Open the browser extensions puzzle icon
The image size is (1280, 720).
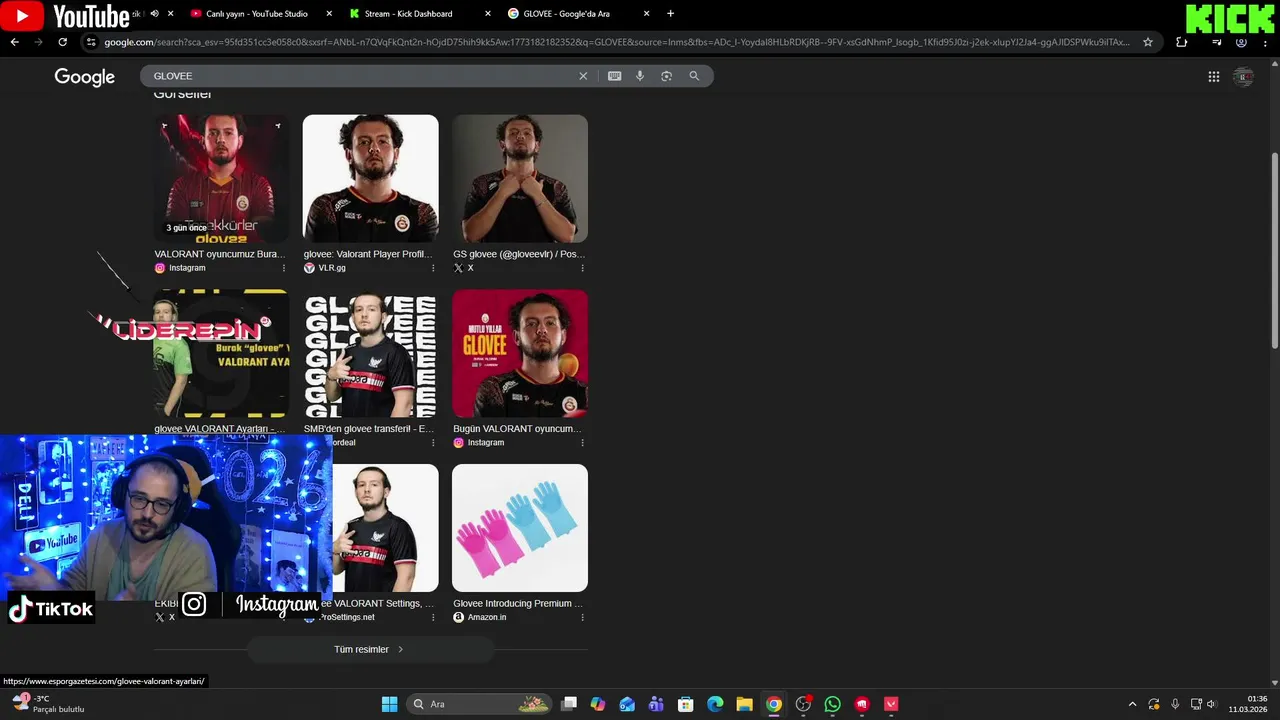1182,42
